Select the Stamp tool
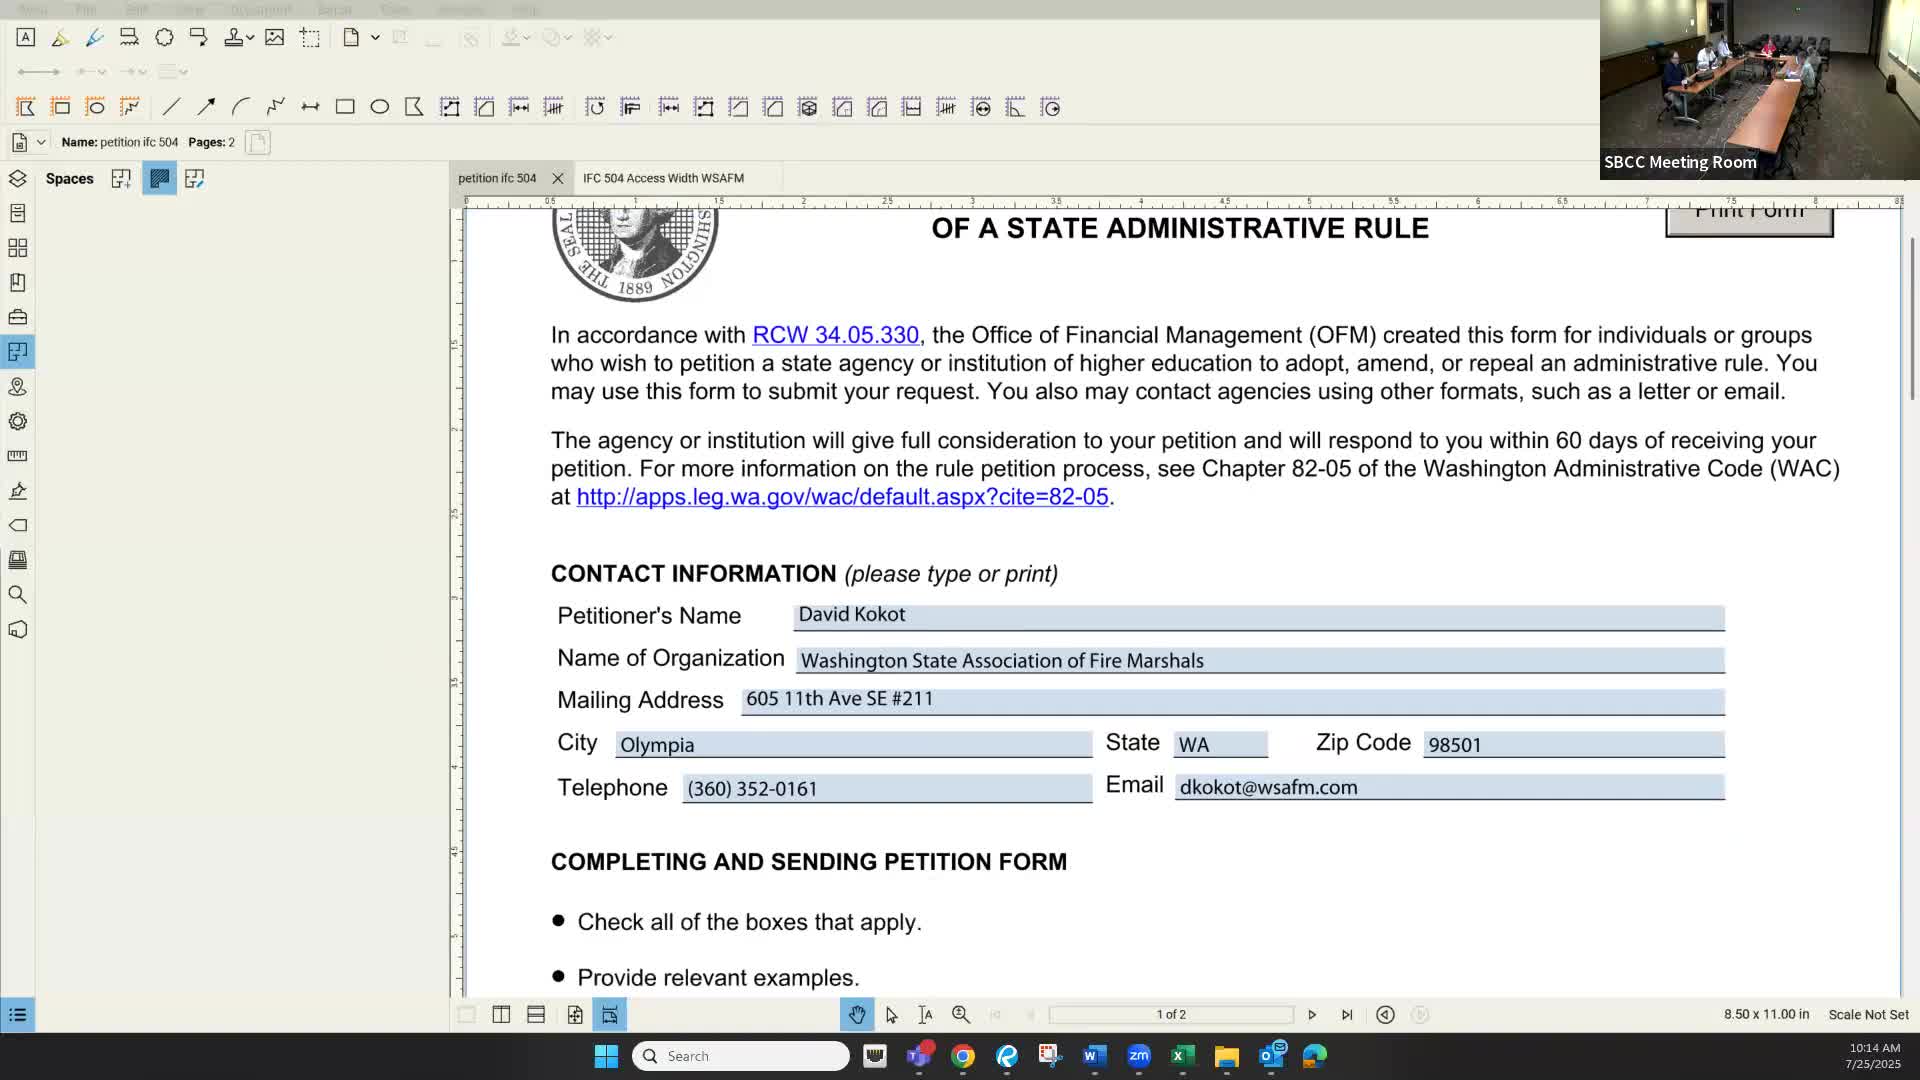 (233, 37)
